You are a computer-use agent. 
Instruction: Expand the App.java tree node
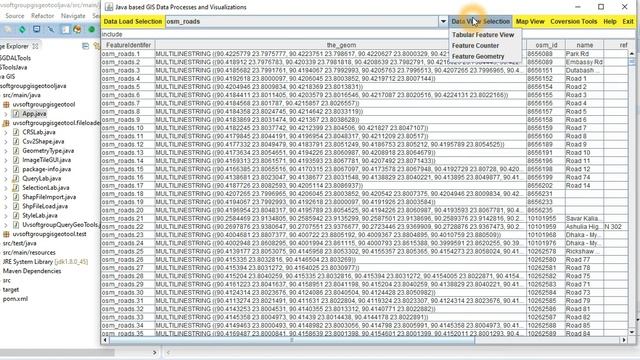pos(6,114)
